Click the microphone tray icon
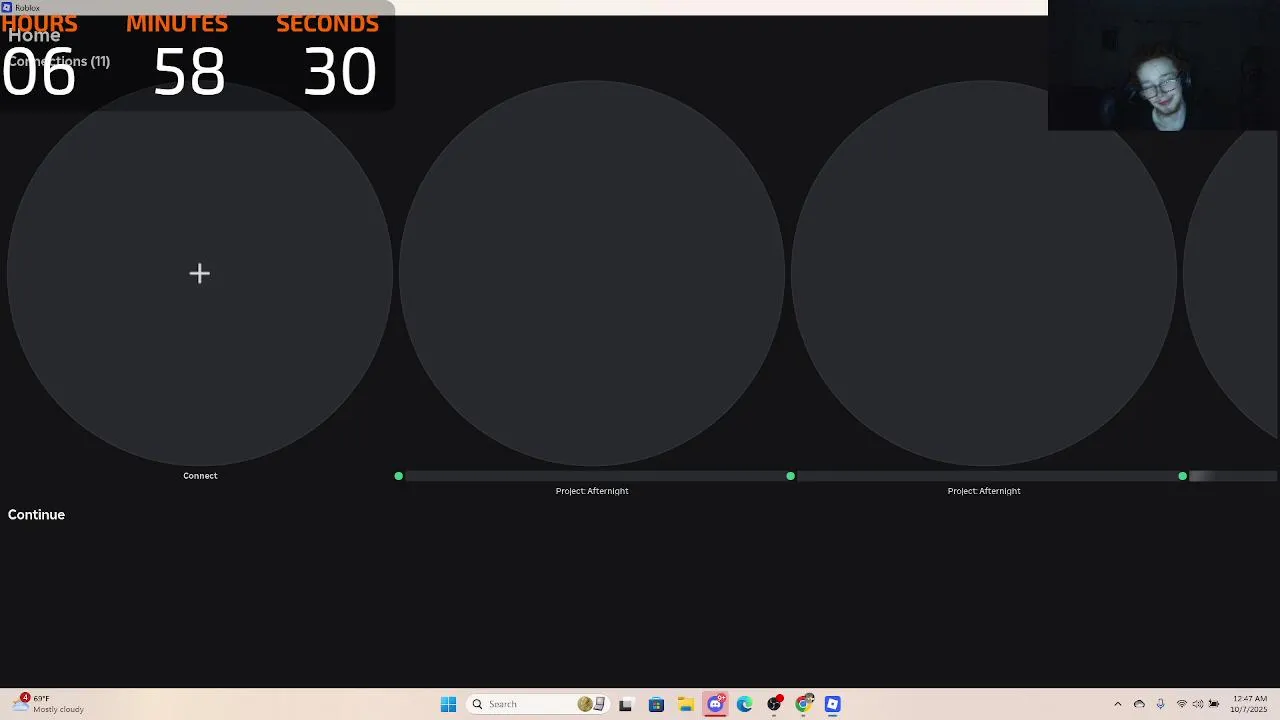Viewport: 1280px width, 720px height. point(1160,704)
